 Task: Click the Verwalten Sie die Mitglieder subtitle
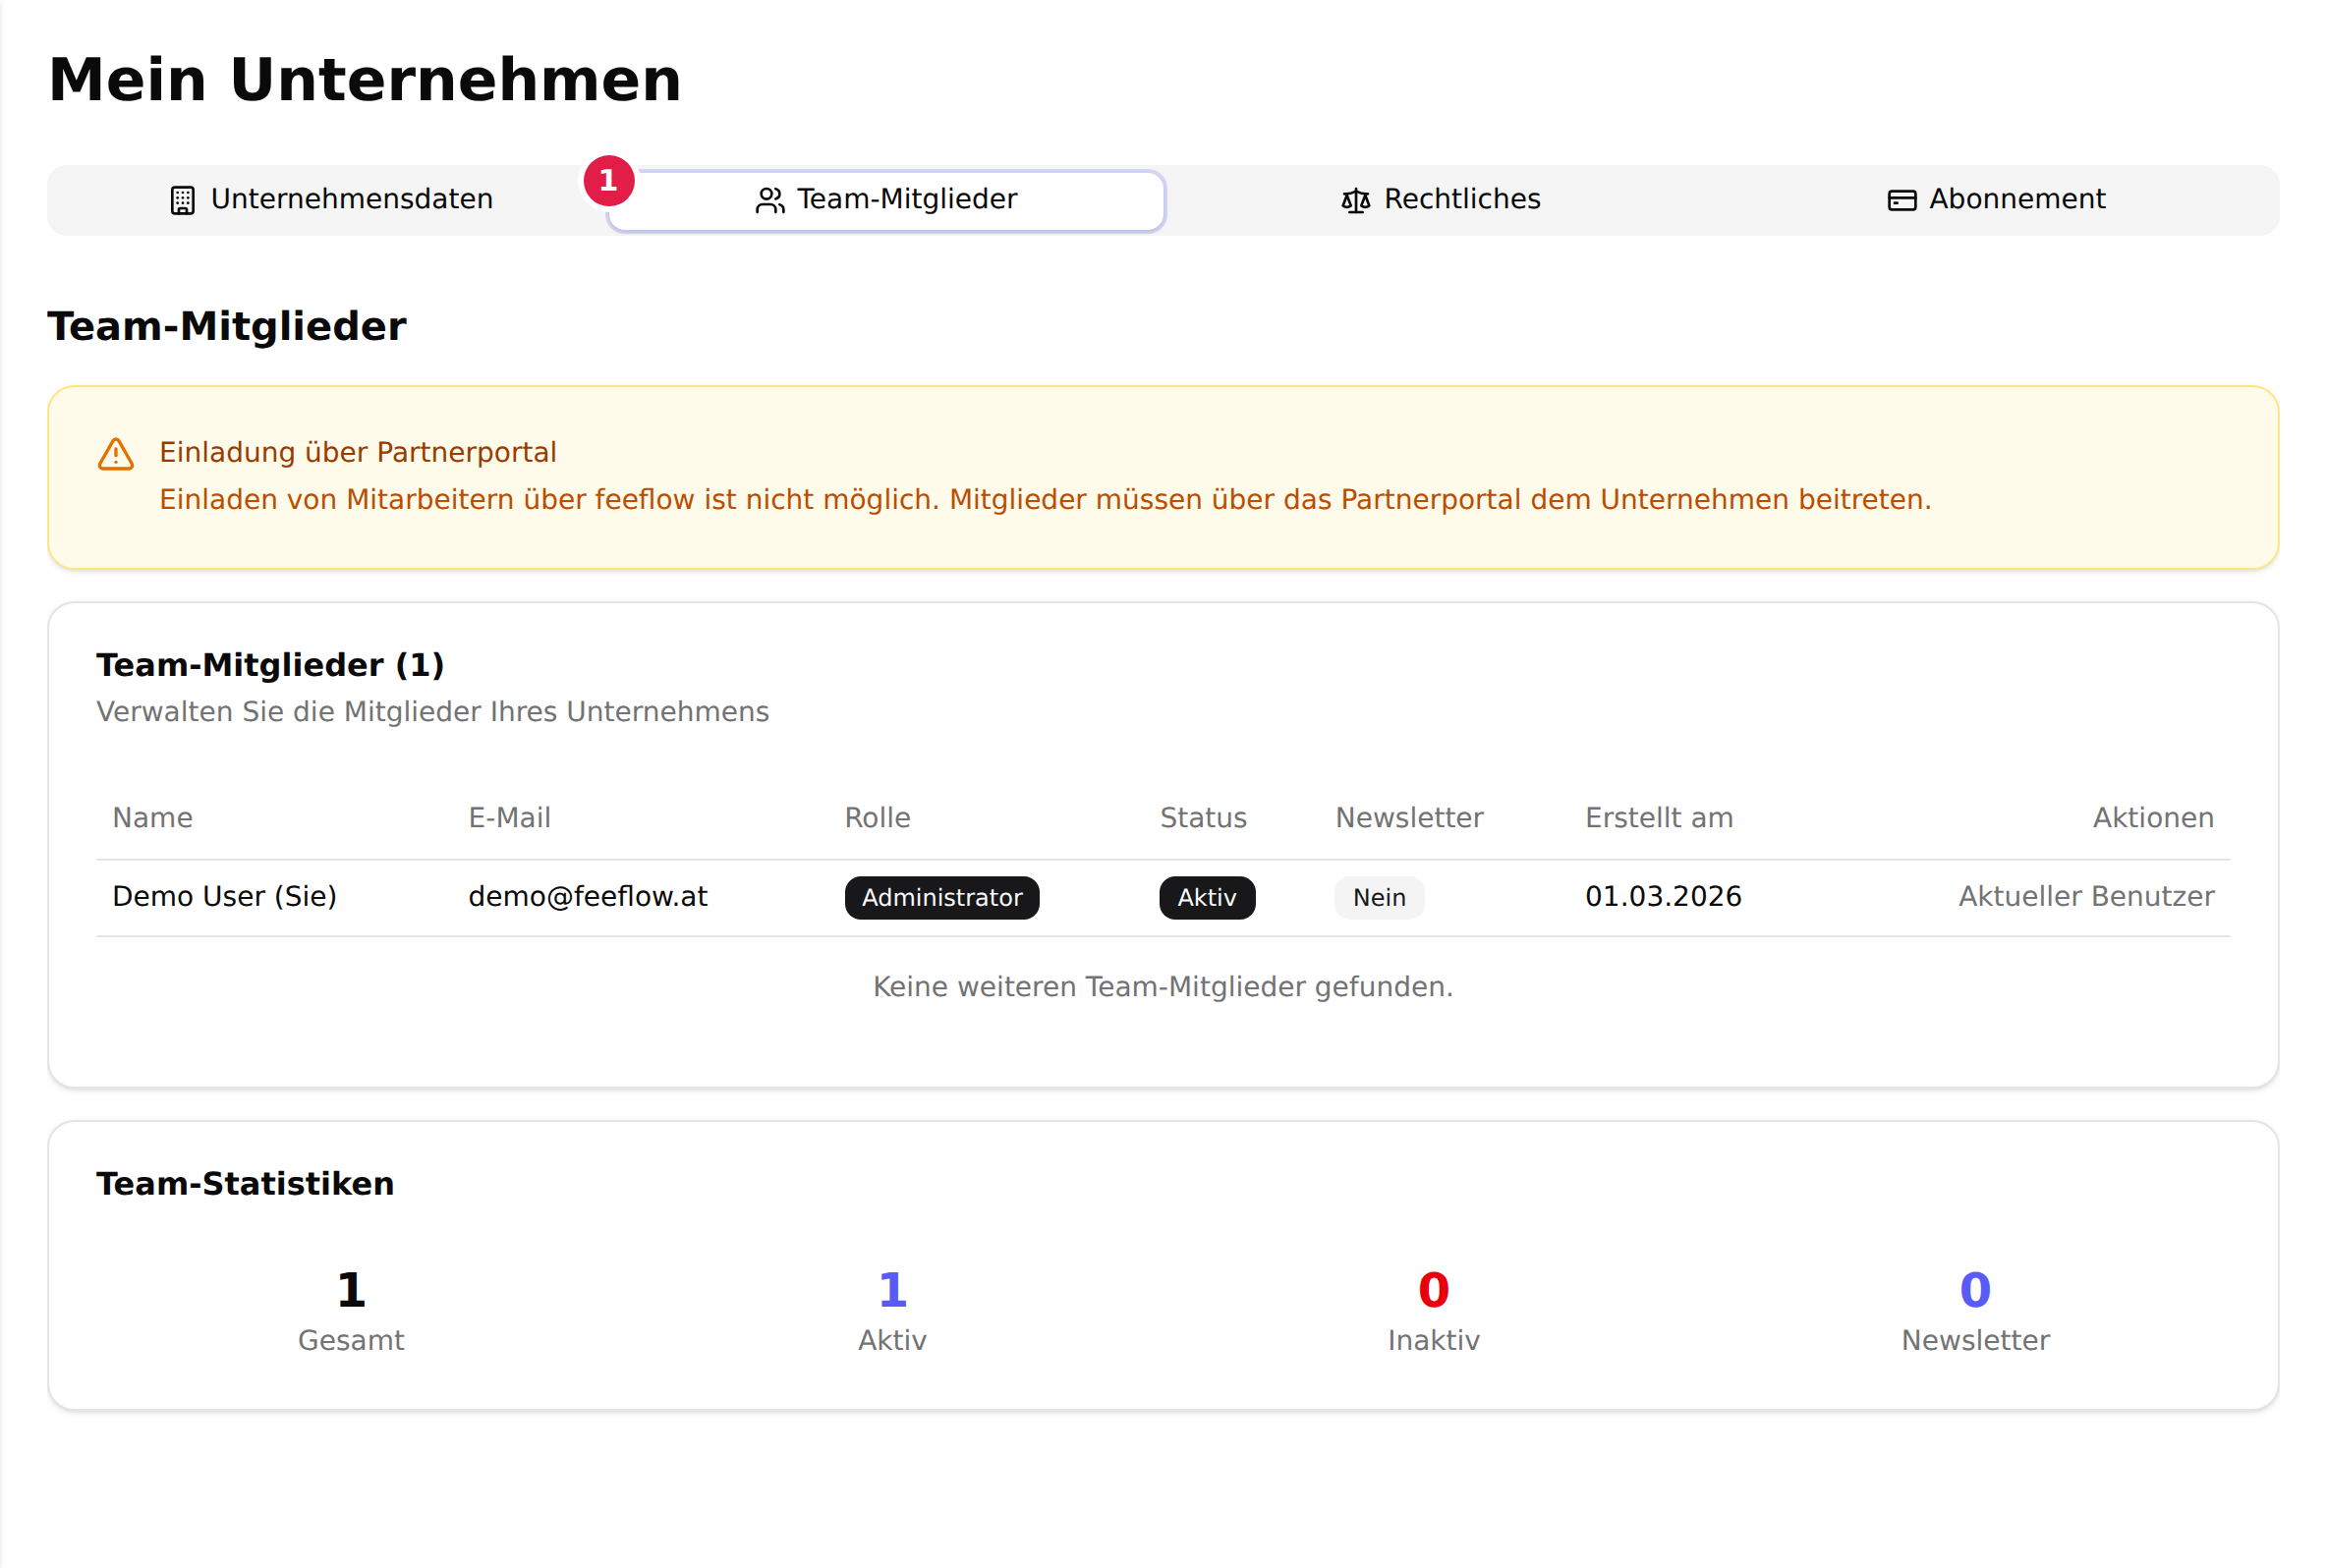(x=432, y=711)
